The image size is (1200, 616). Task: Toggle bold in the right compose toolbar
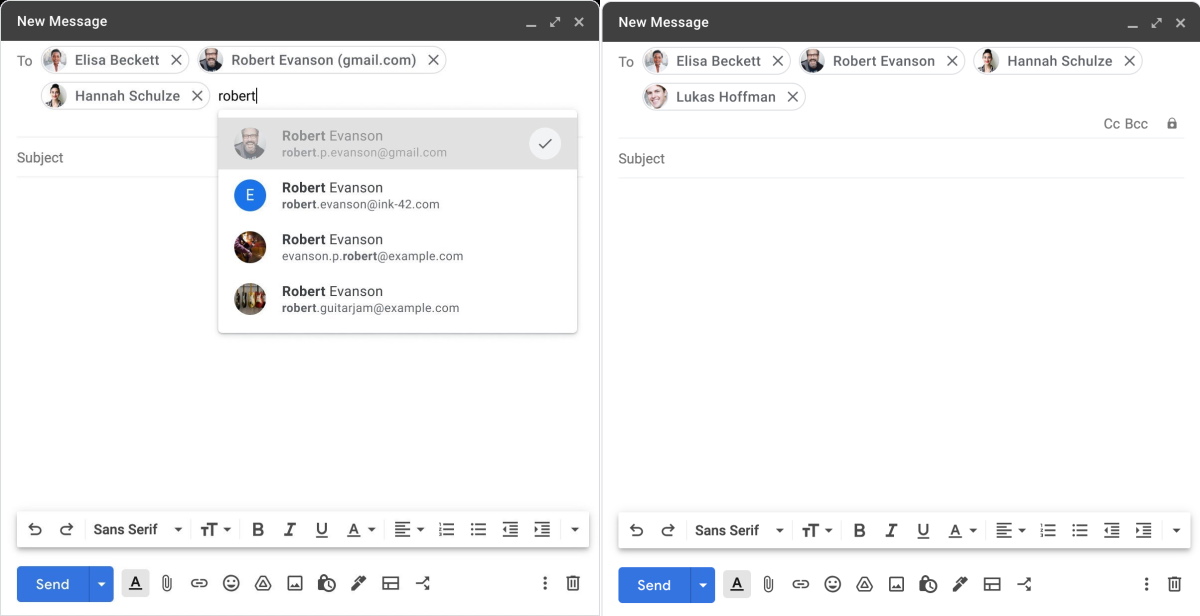(859, 531)
